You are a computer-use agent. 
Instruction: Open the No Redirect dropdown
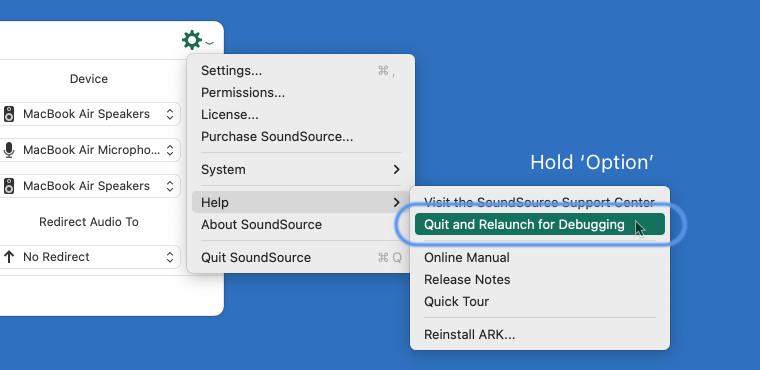click(x=89, y=257)
